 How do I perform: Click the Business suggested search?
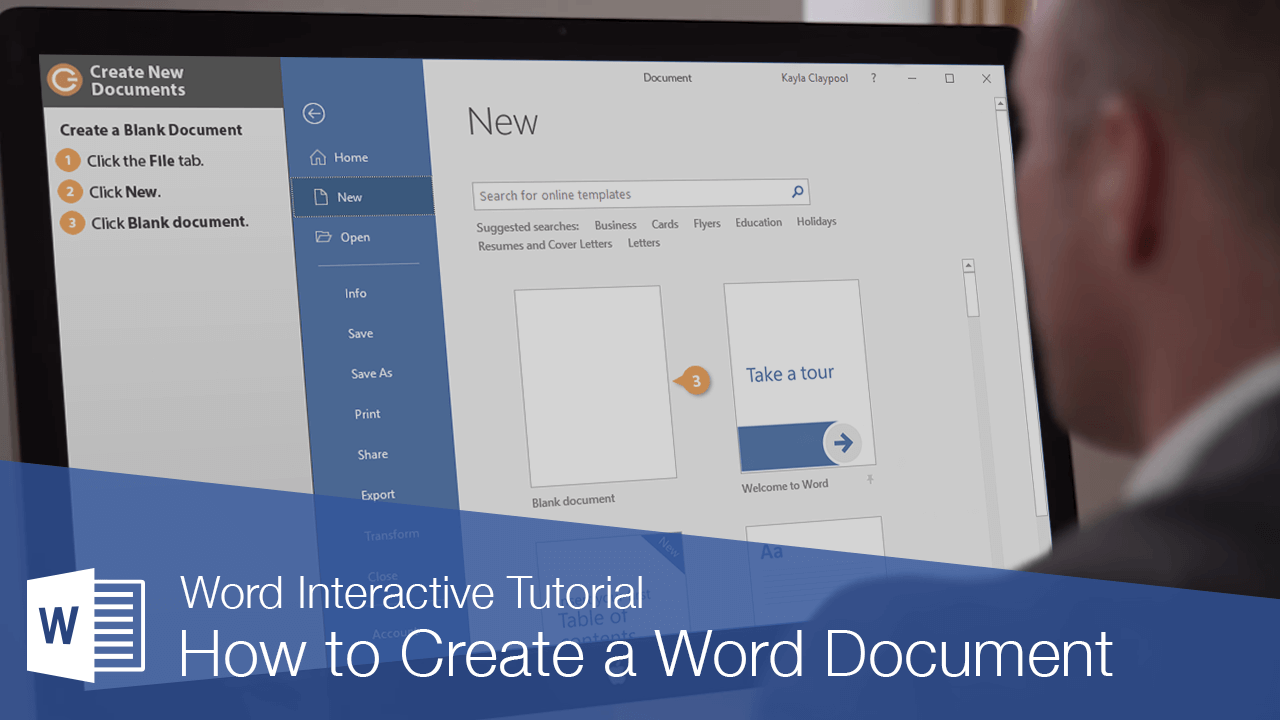[615, 225]
